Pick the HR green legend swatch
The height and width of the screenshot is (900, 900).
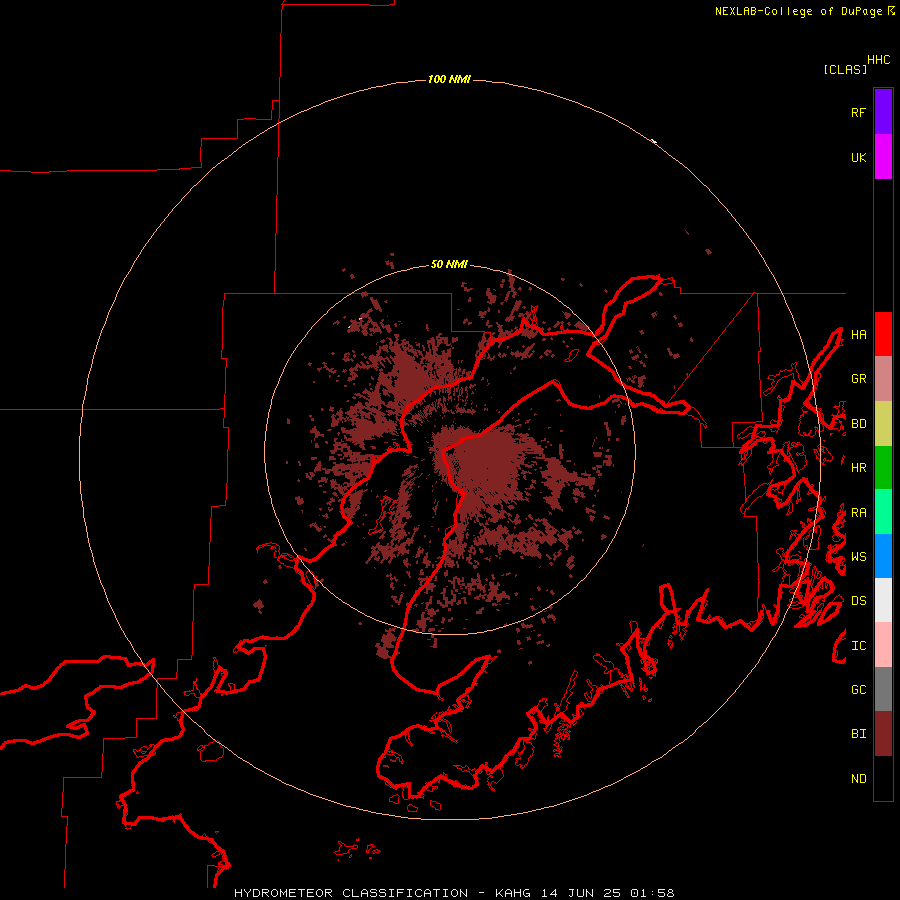click(883, 468)
